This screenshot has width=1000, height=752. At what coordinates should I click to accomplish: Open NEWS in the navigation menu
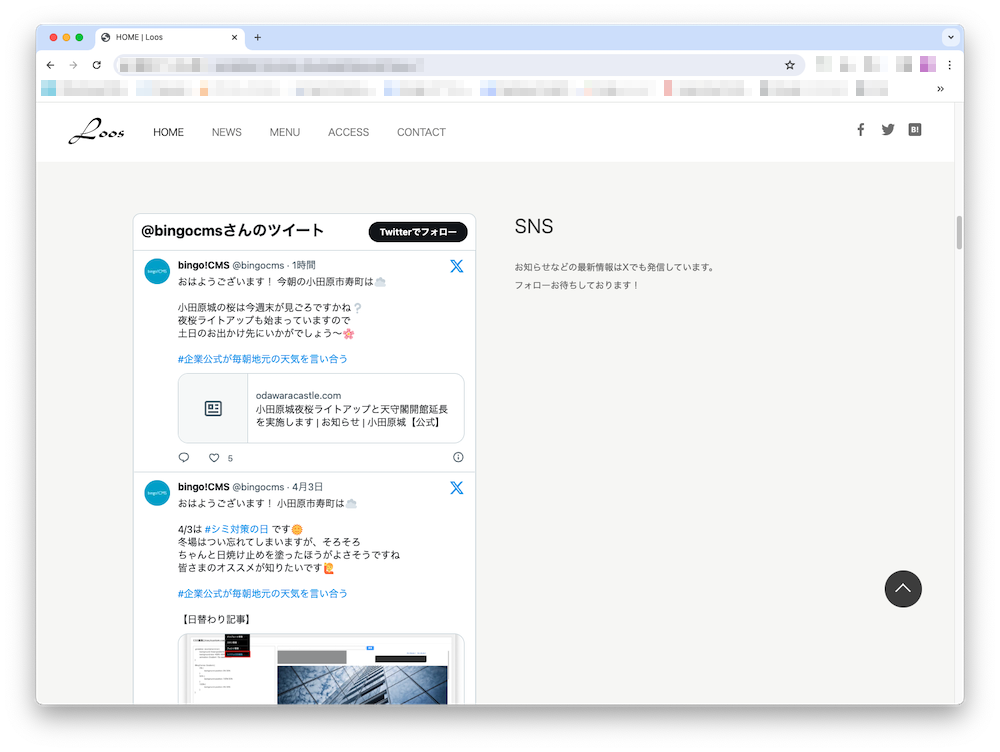[x=226, y=132]
